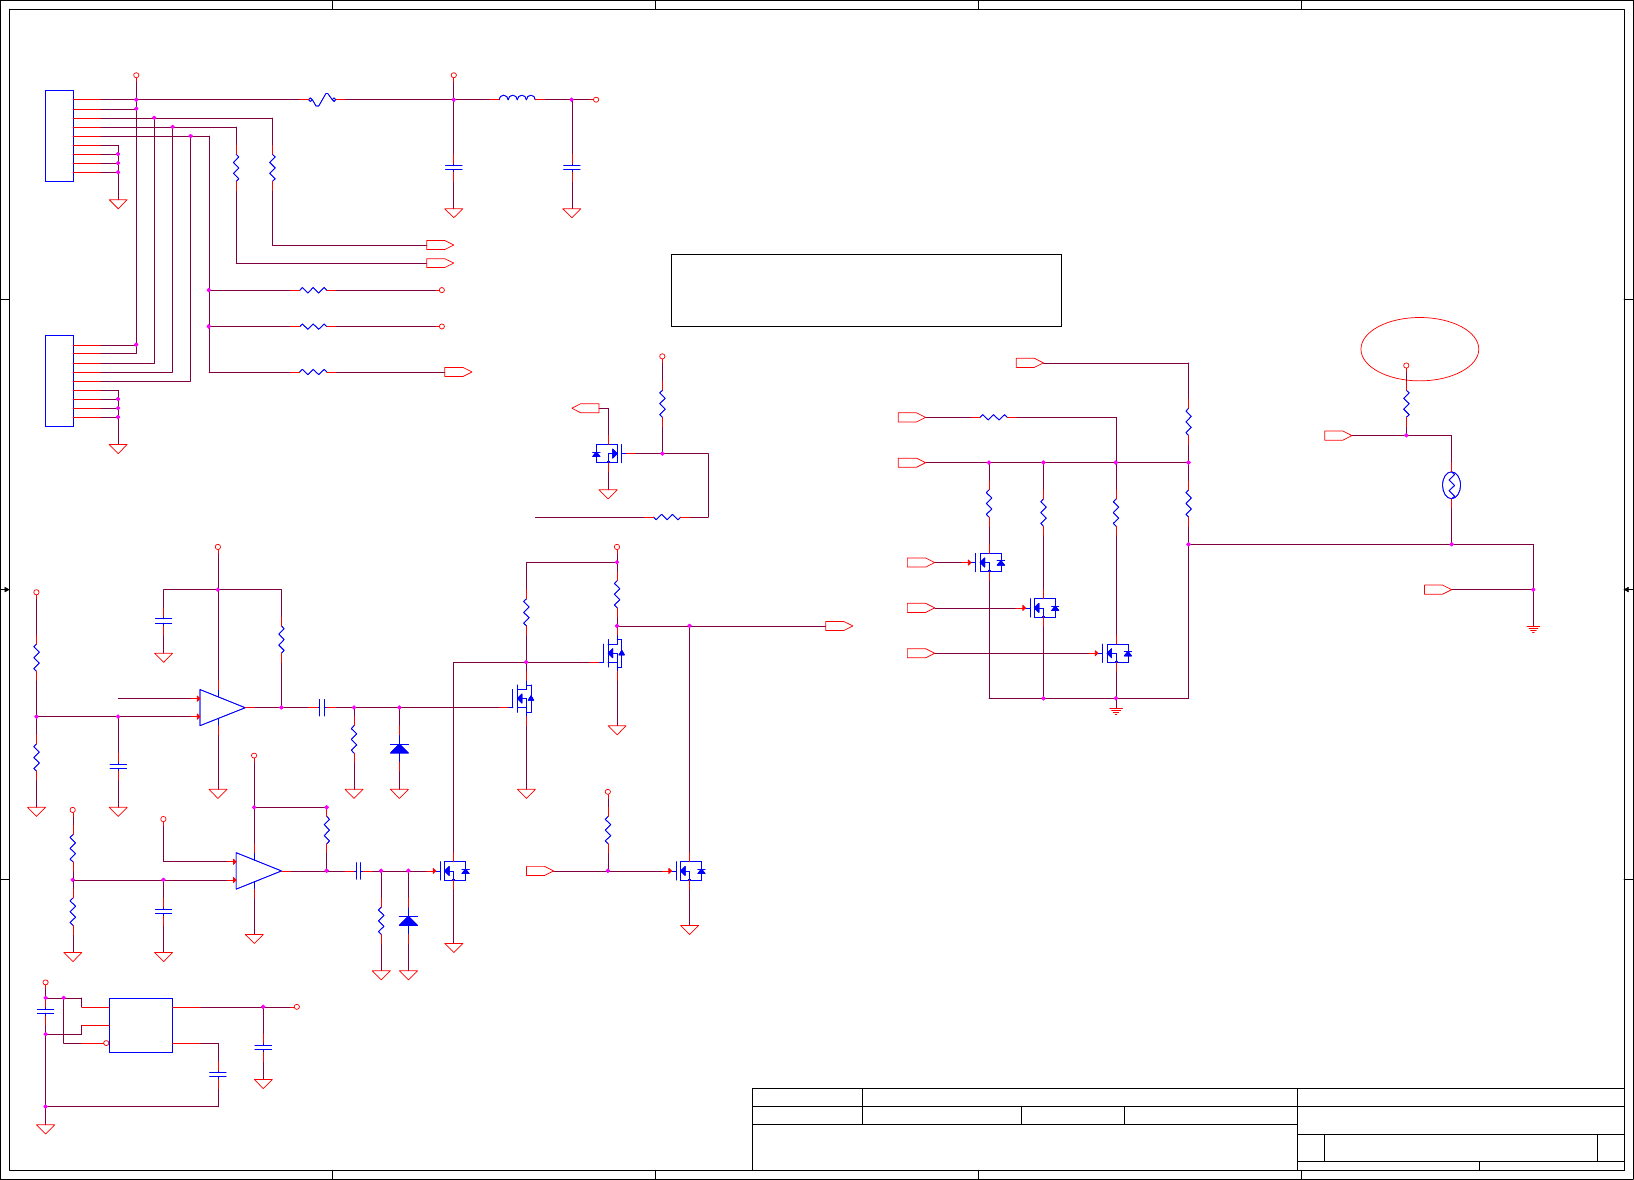
Task: Select the resistor directly under the red ellipse
Action: [x=1406, y=403]
